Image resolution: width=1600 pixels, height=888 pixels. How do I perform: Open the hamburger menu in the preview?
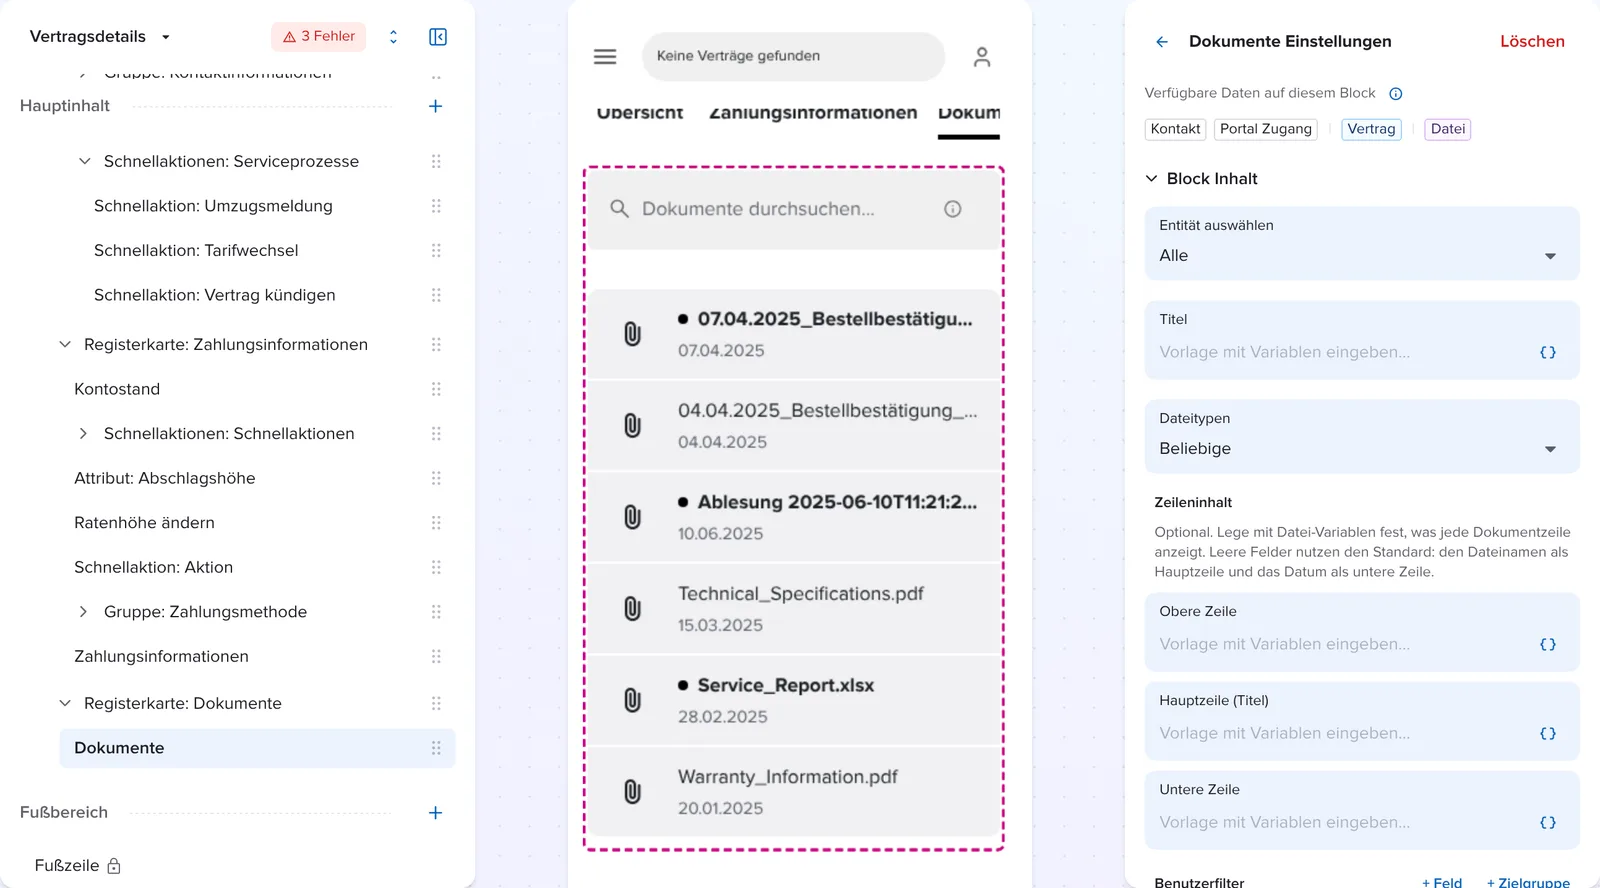tap(605, 57)
